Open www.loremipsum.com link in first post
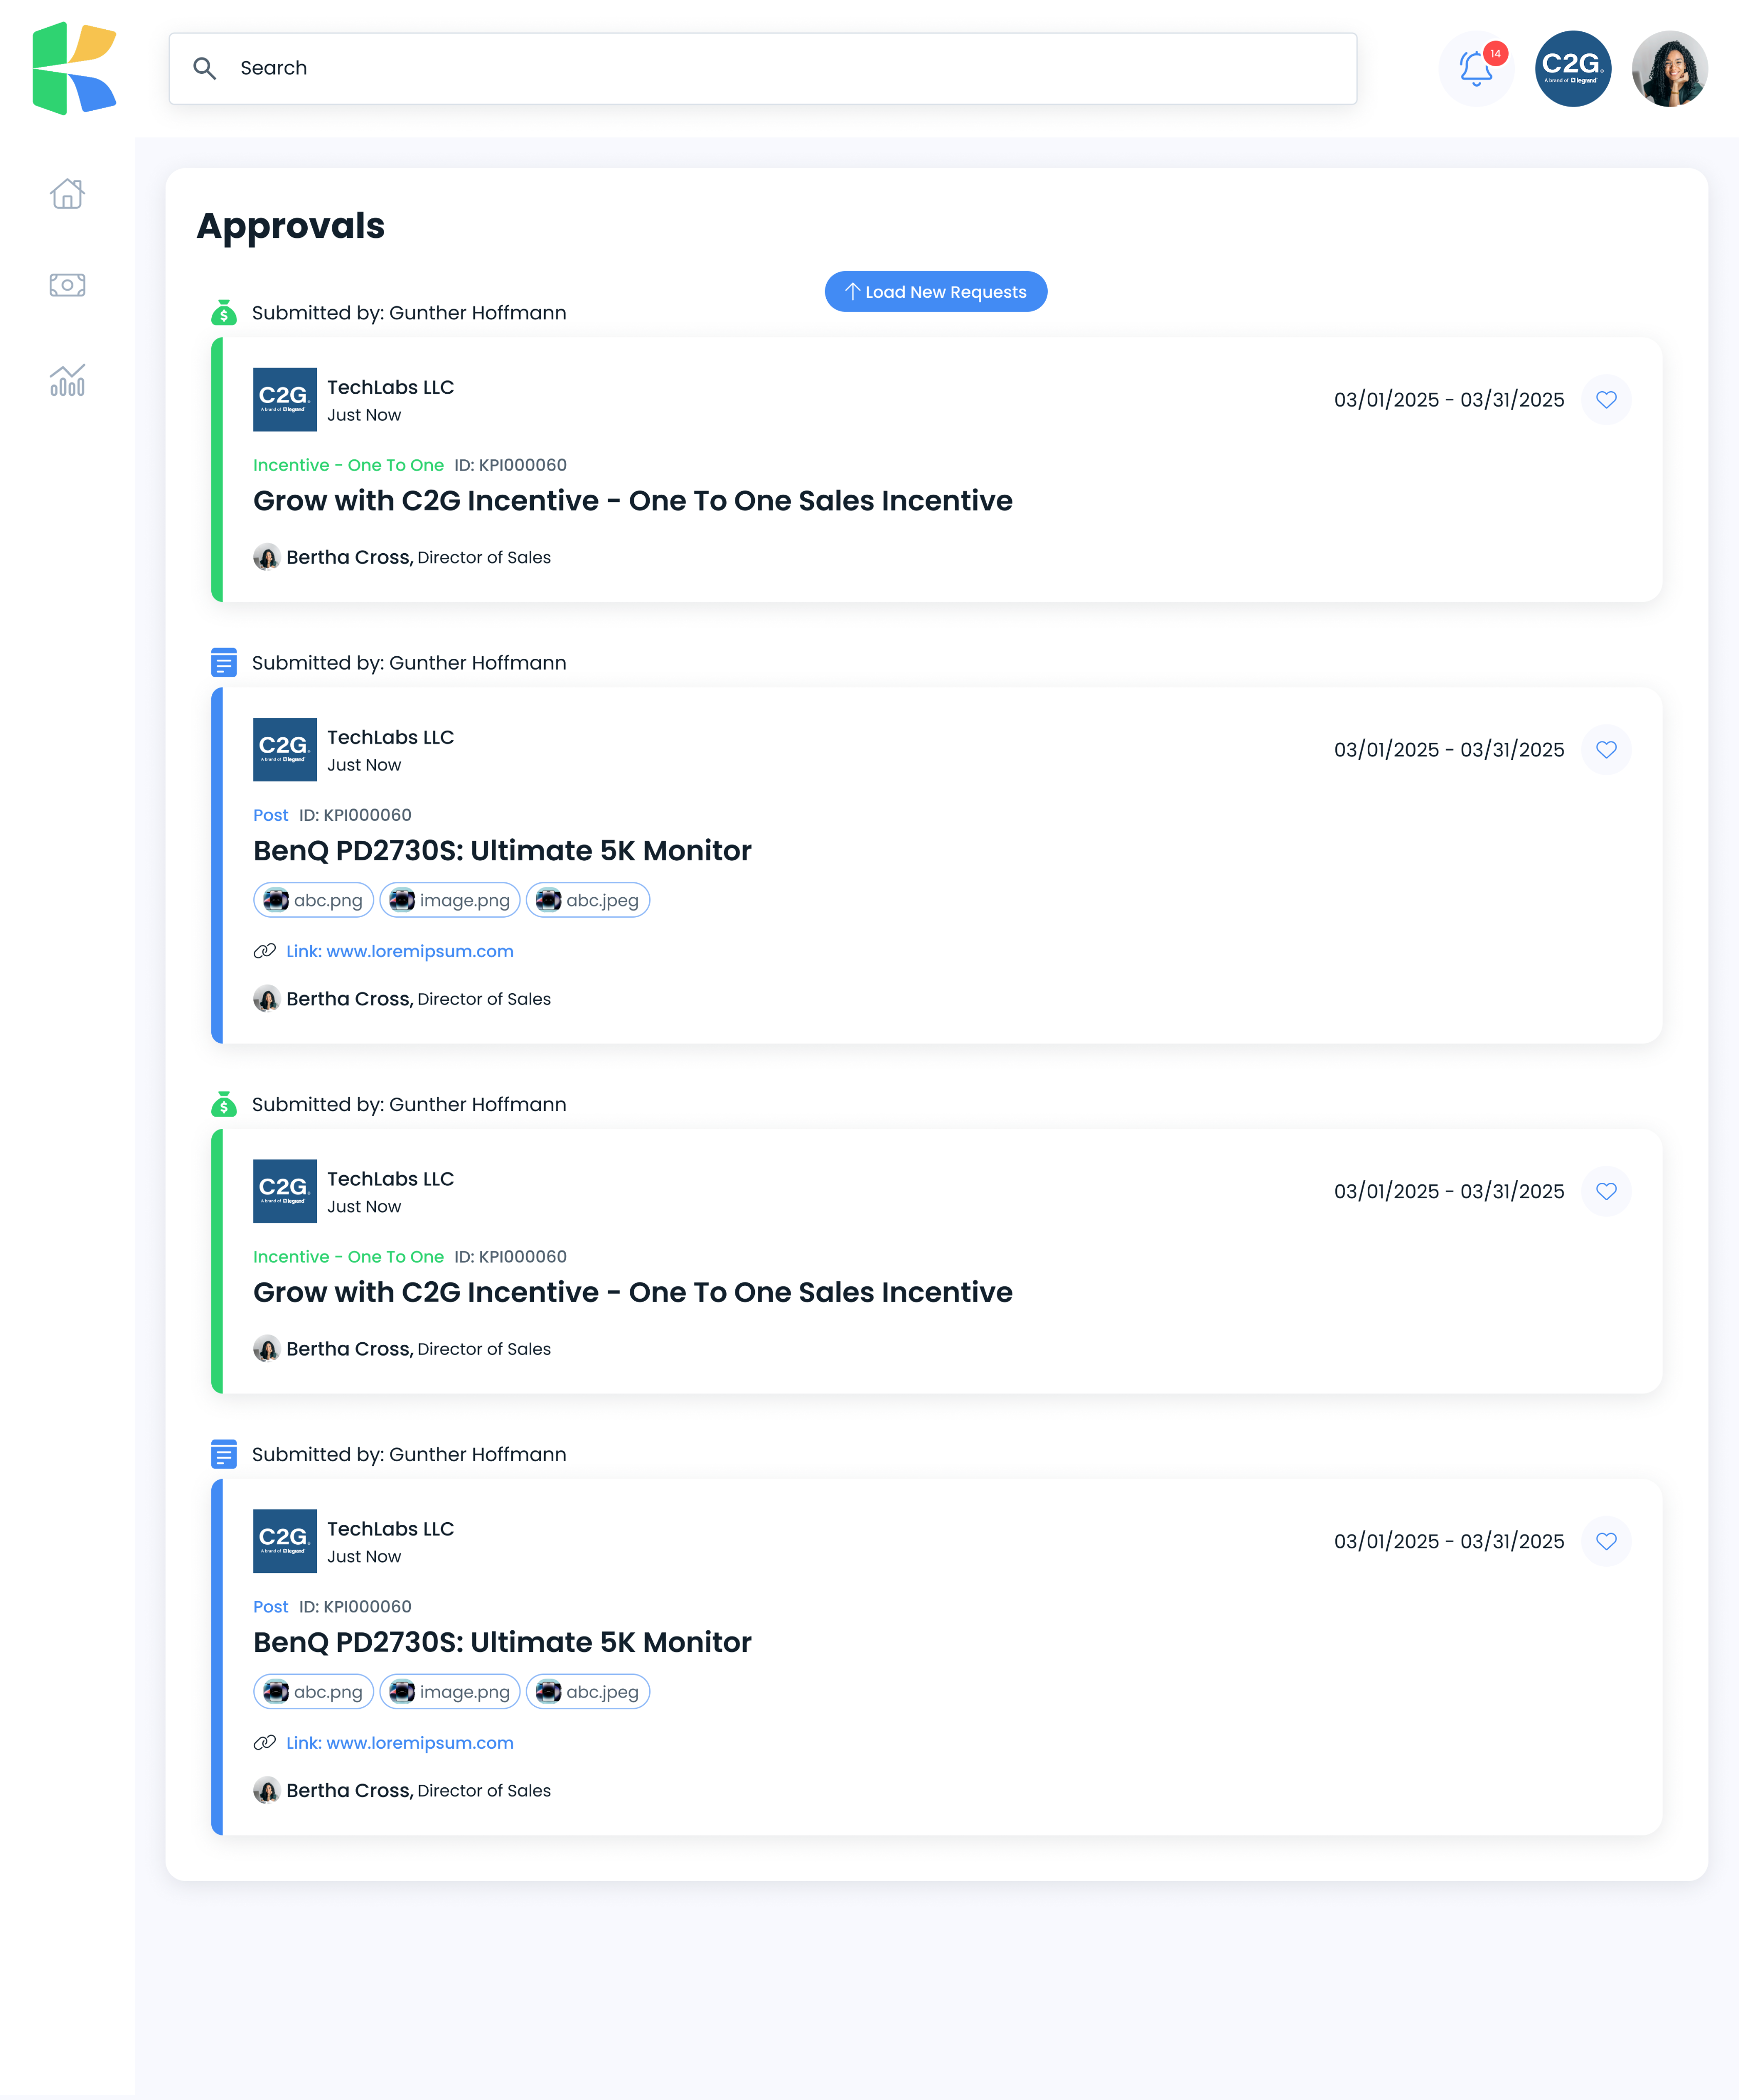The height and width of the screenshot is (2100, 1739). tap(400, 951)
